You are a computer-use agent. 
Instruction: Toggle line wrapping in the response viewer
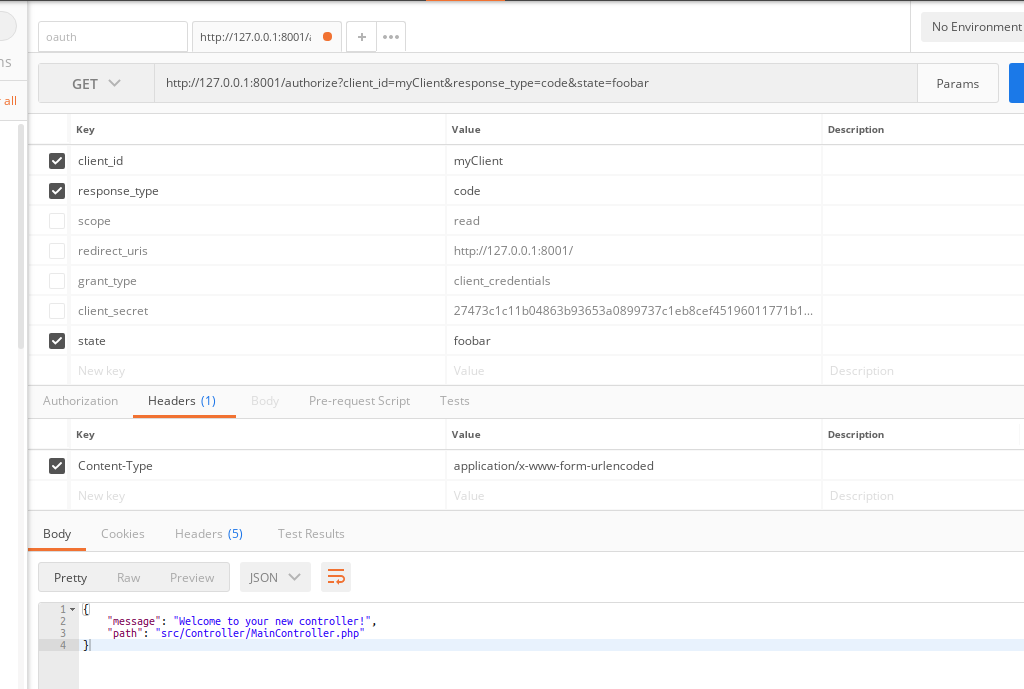point(335,576)
